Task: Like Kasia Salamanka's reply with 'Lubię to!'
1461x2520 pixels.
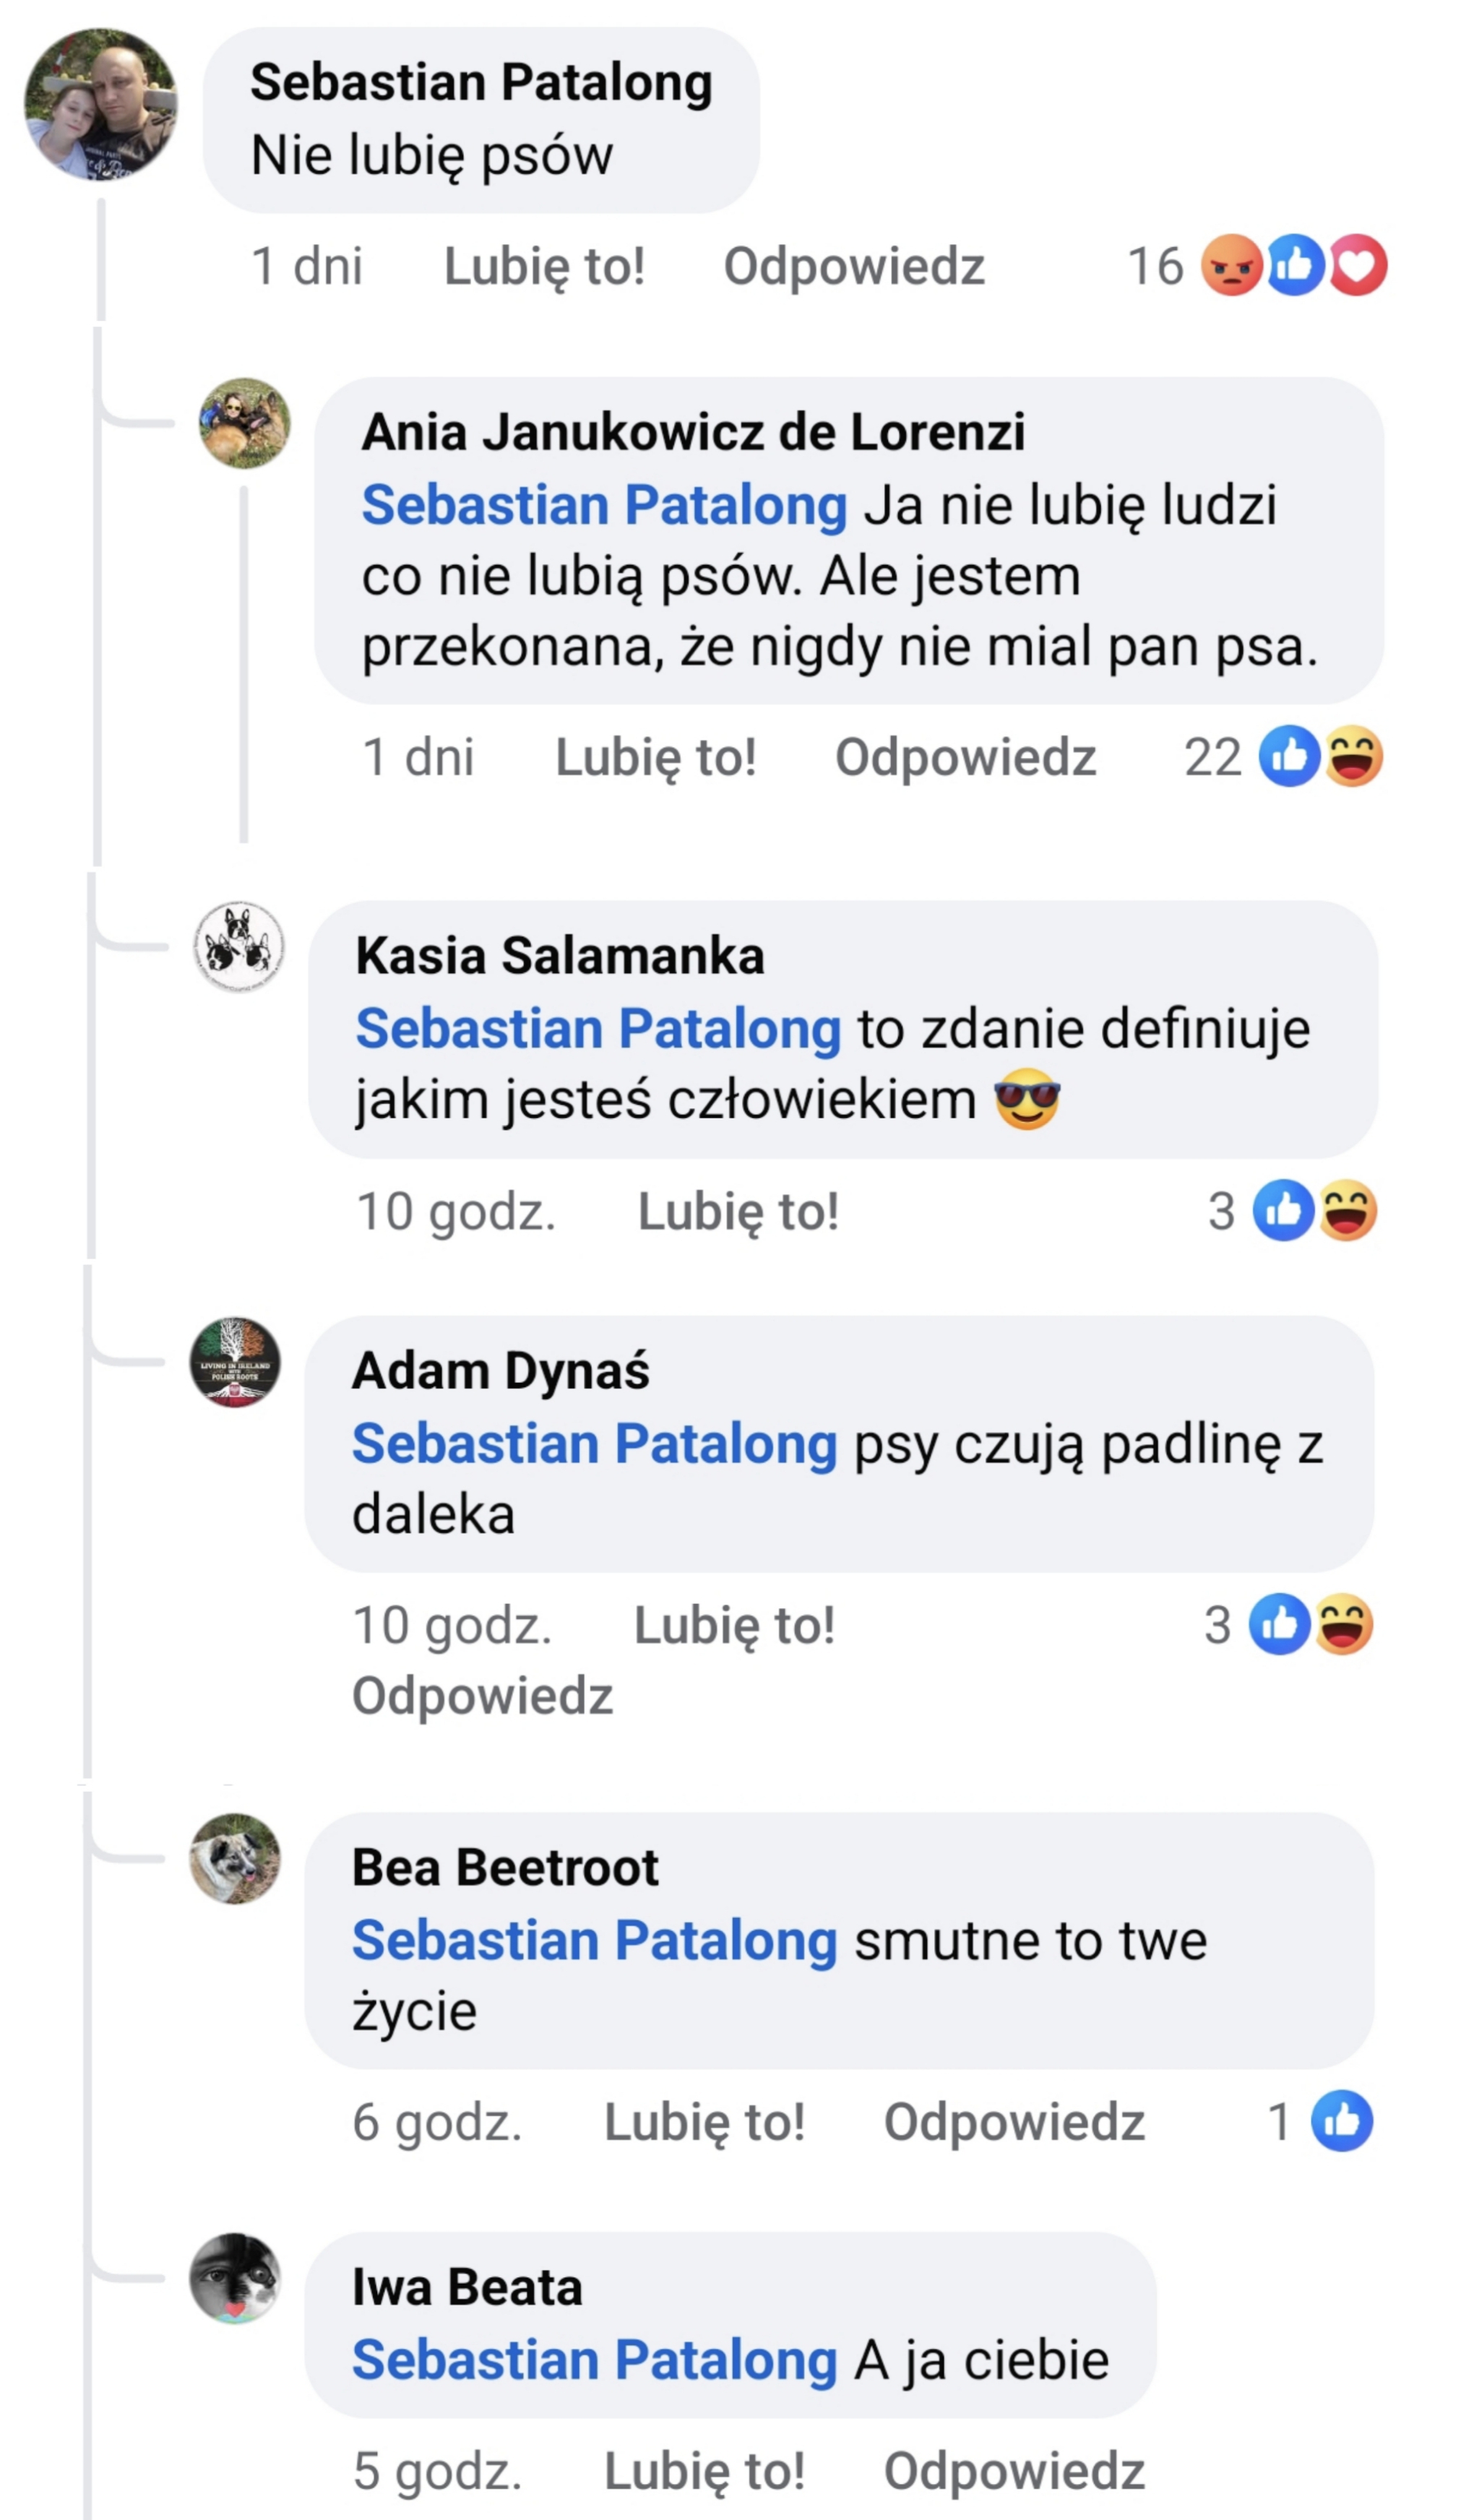Action: [x=738, y=1211]
